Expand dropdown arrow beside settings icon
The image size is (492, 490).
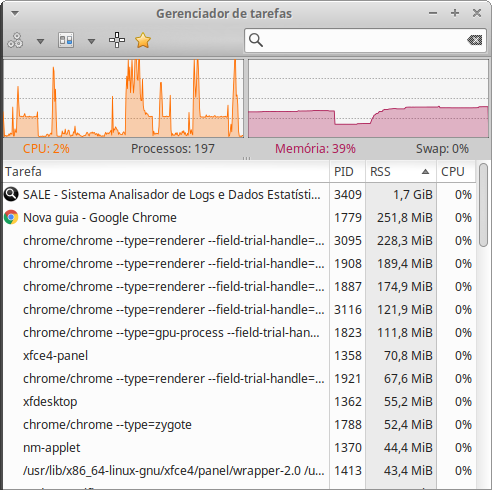pos(91,41)
